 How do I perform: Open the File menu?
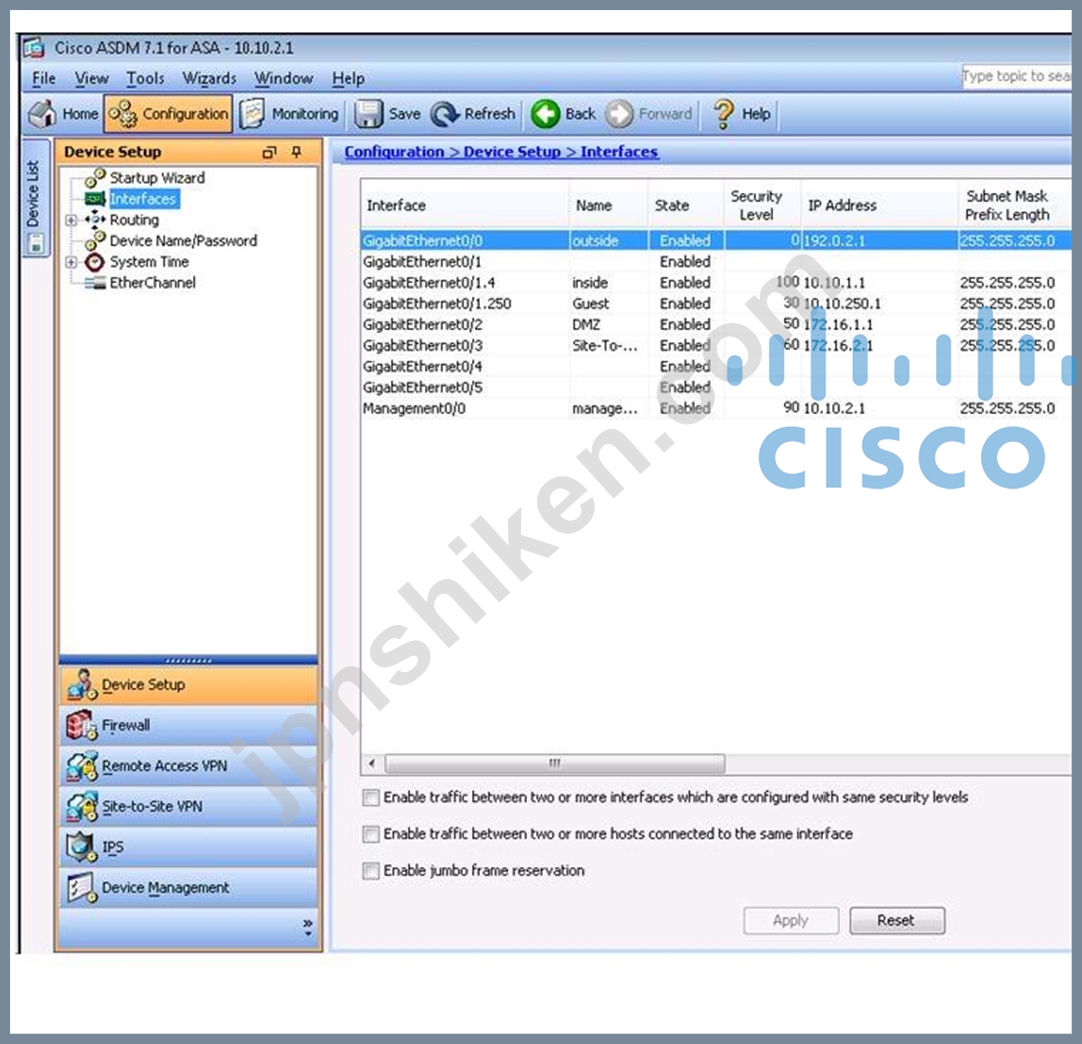point(43,79)
